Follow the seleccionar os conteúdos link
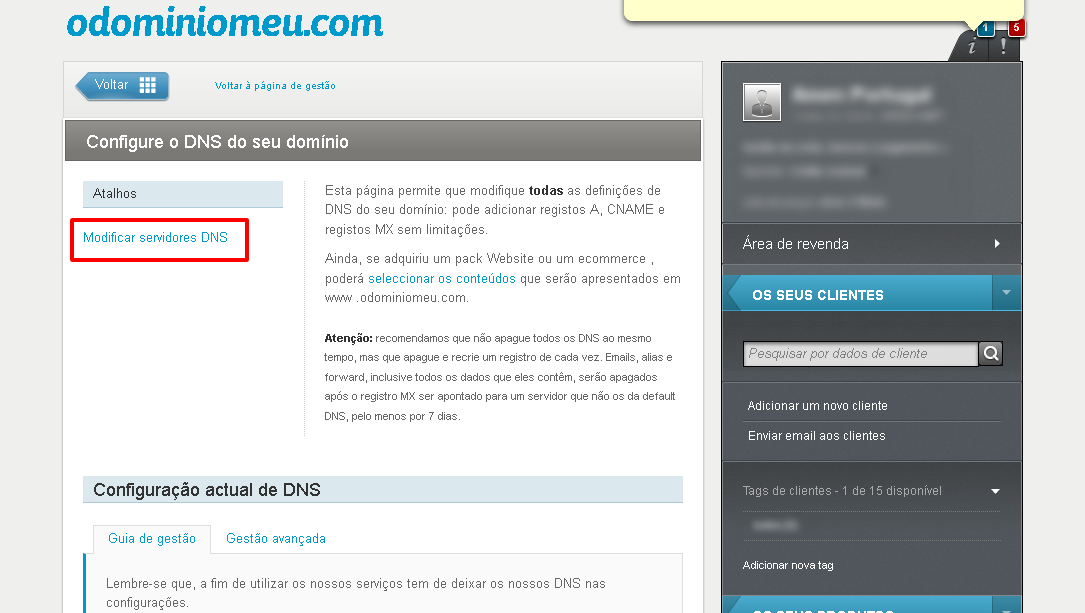The width and height of the screenshot is (1085, 613). [441, 278]
